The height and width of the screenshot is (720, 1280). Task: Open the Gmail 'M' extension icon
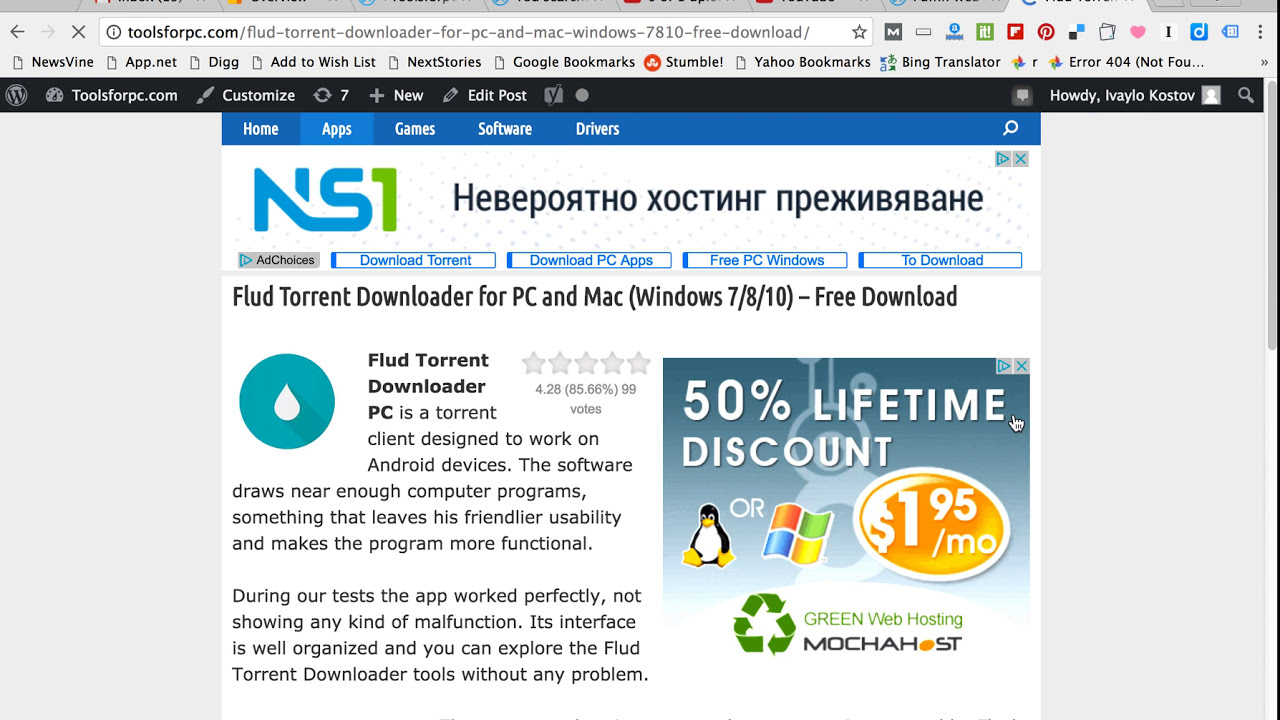coord(893,32)
